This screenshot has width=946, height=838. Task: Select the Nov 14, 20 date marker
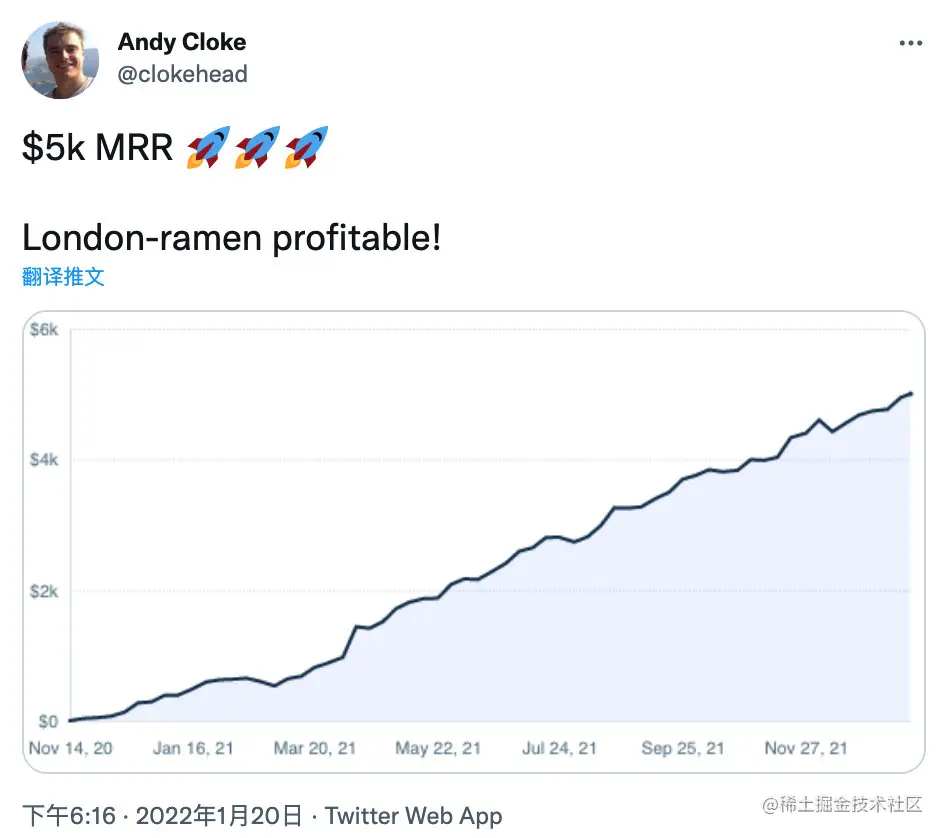71,748
